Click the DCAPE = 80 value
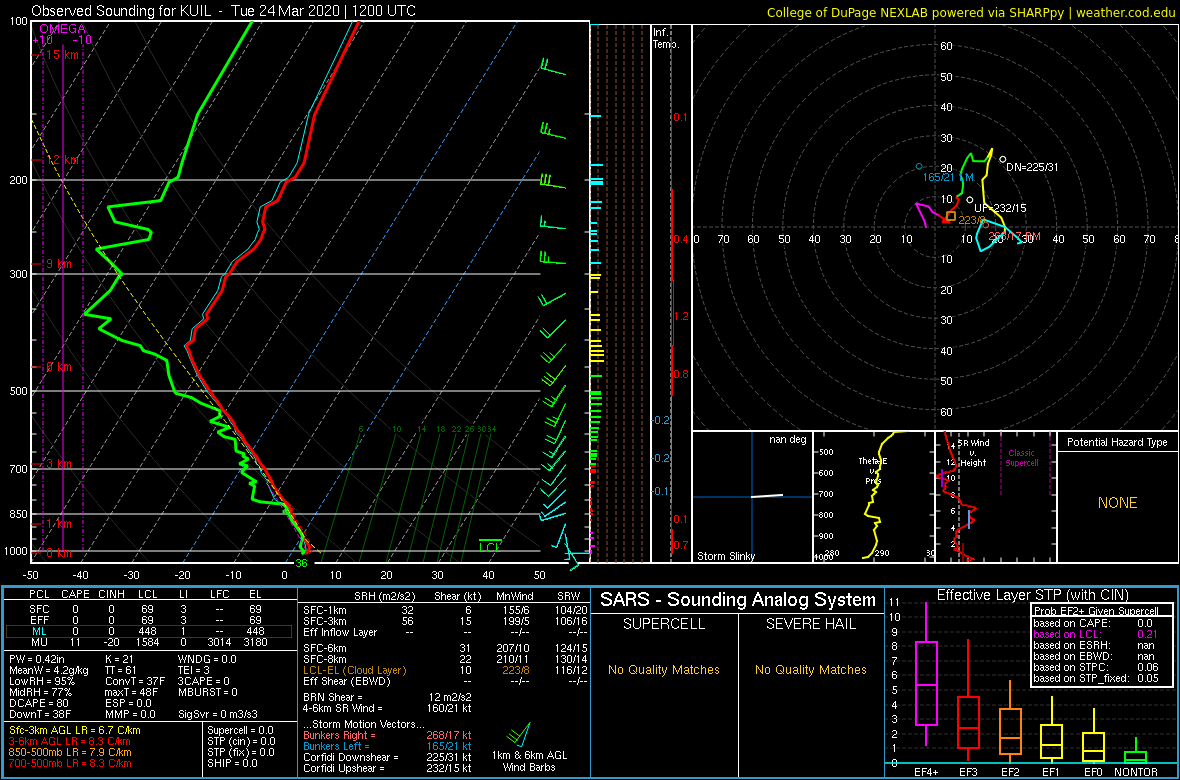Viewport: 1180px width, 780px height. click(x=38, y=702)
